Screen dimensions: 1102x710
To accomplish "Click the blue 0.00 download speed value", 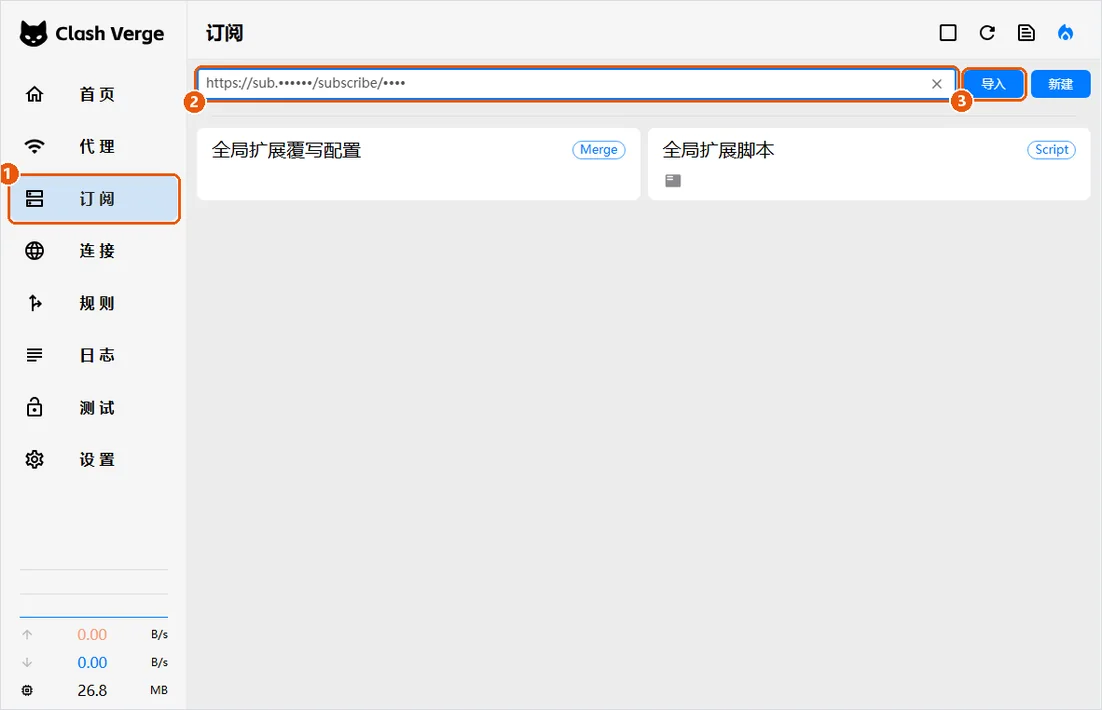I will (x=92, y=663).
